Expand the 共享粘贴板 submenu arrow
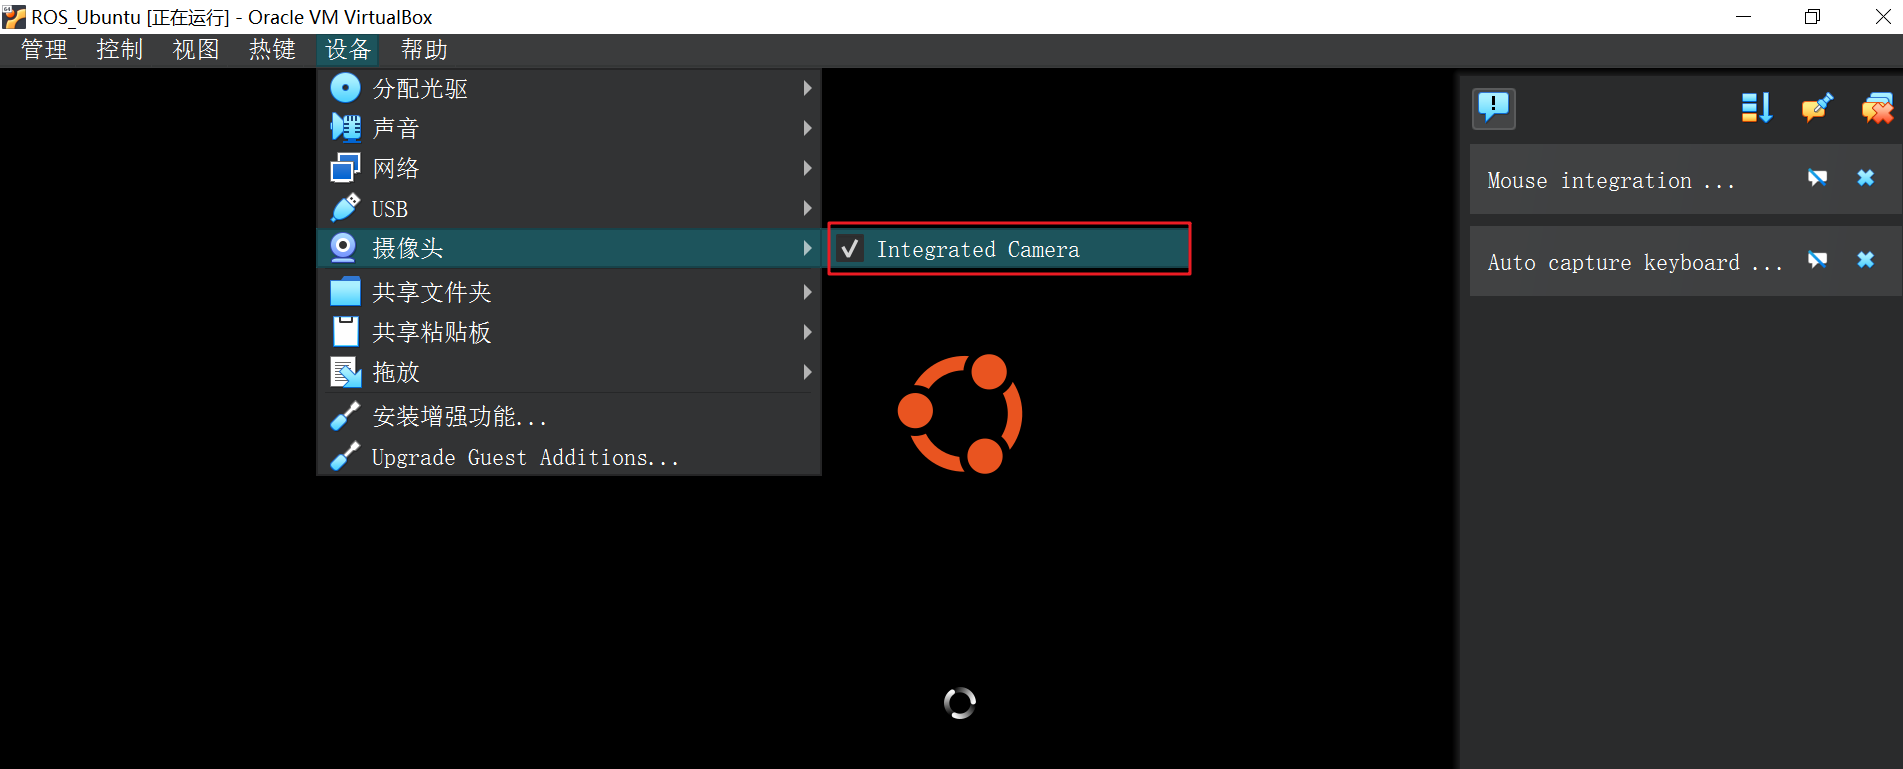Screen dimensions: 1903x769 tap(806, 332)
